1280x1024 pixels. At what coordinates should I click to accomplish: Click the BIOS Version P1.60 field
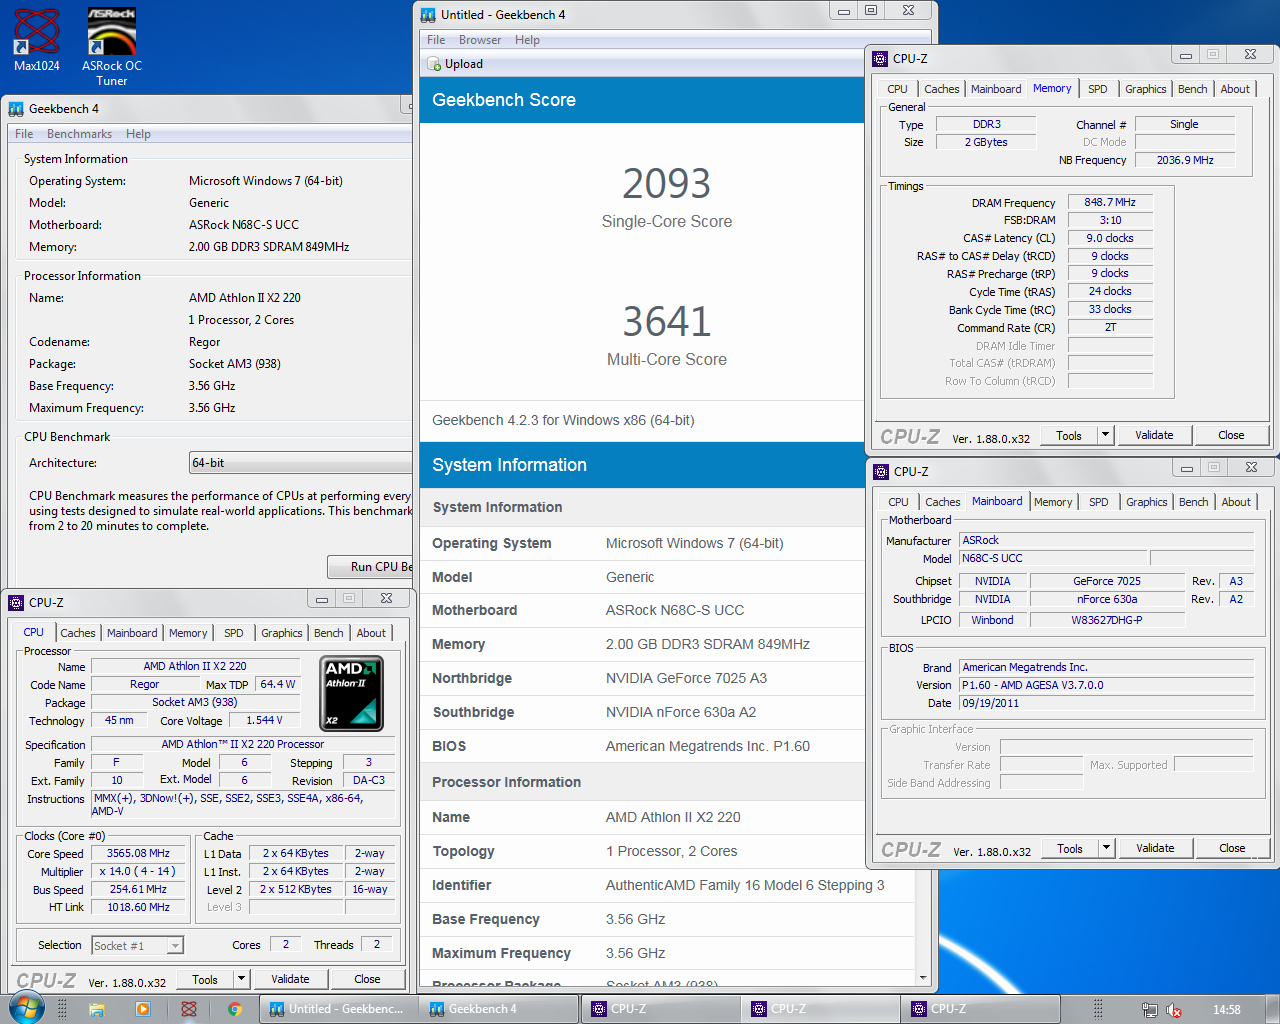pyautogui.click(x=1106, y=685)
